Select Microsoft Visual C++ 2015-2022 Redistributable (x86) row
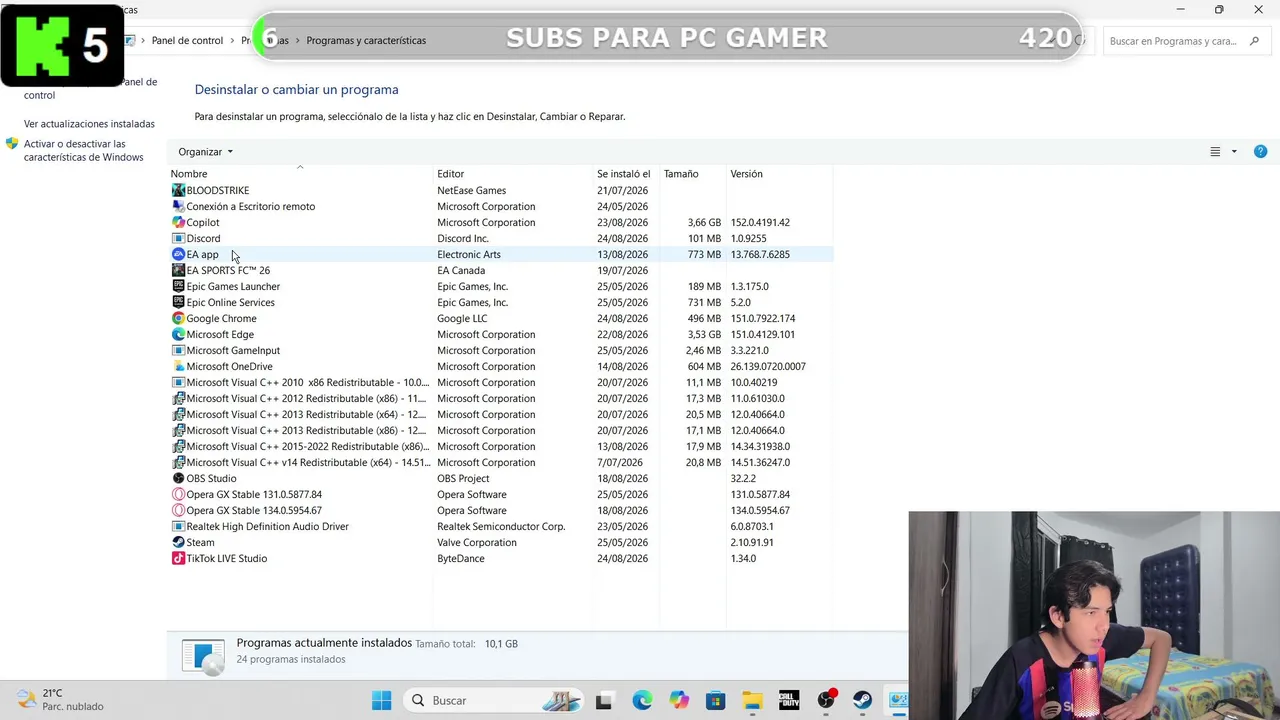Image resolution: width=1280 pixels, height=720 pixels. 501,446
